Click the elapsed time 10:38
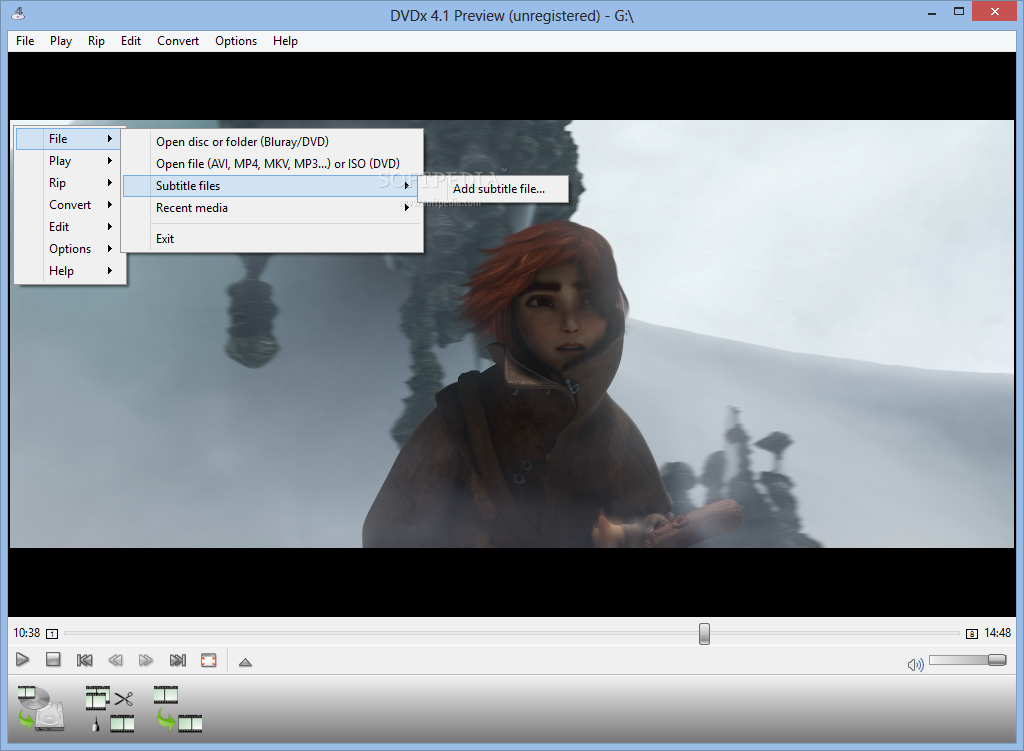 (27, 633)
